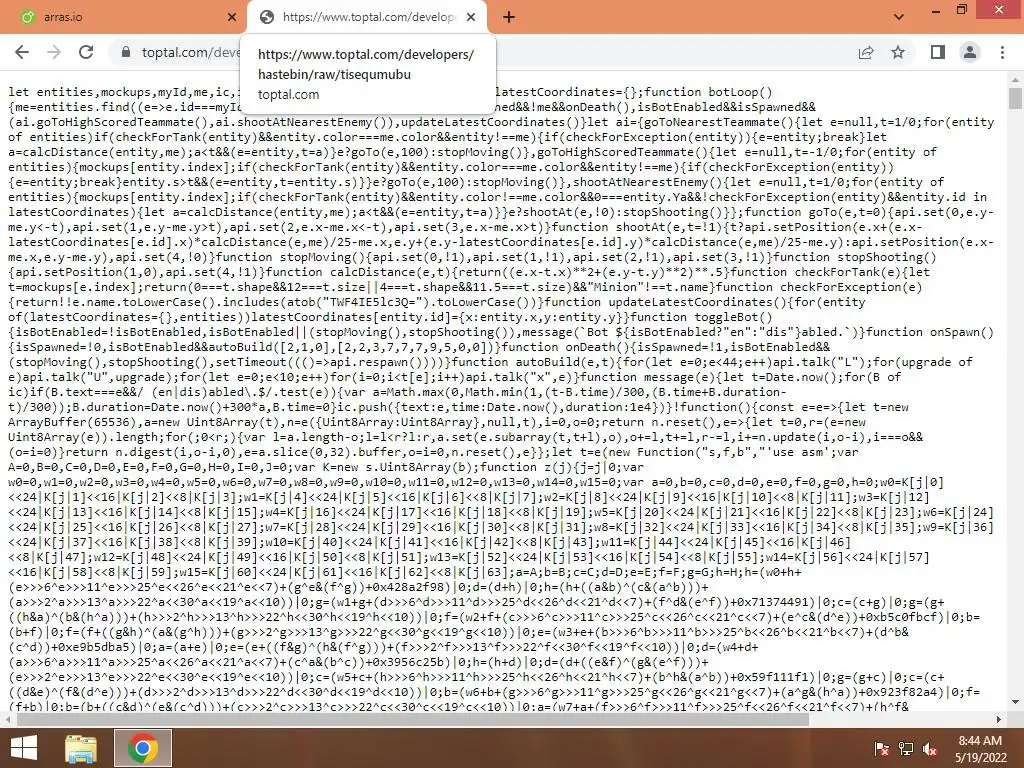Close the toptal.com tab
Screen dimensions: 1024x768
point(471,17)
